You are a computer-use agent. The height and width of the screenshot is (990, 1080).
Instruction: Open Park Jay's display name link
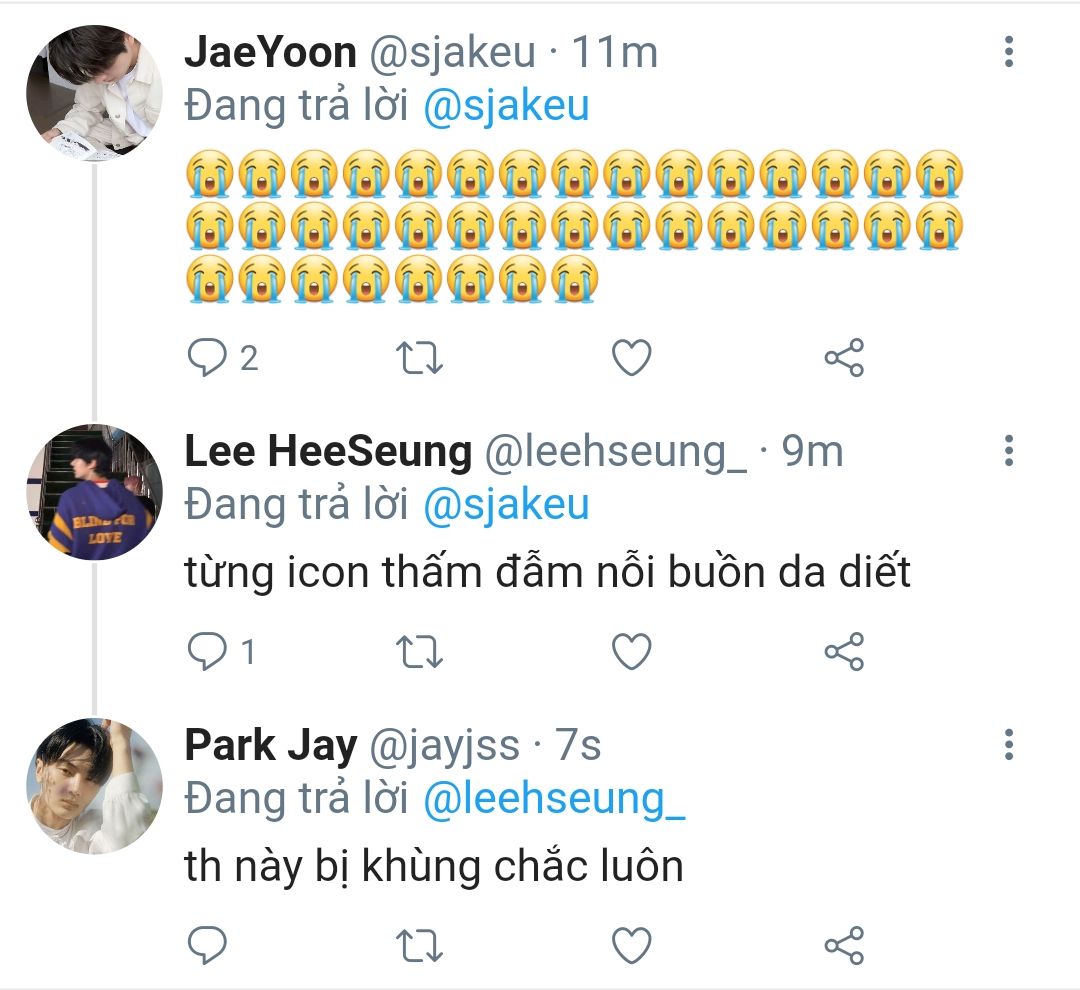click(270, 746)
